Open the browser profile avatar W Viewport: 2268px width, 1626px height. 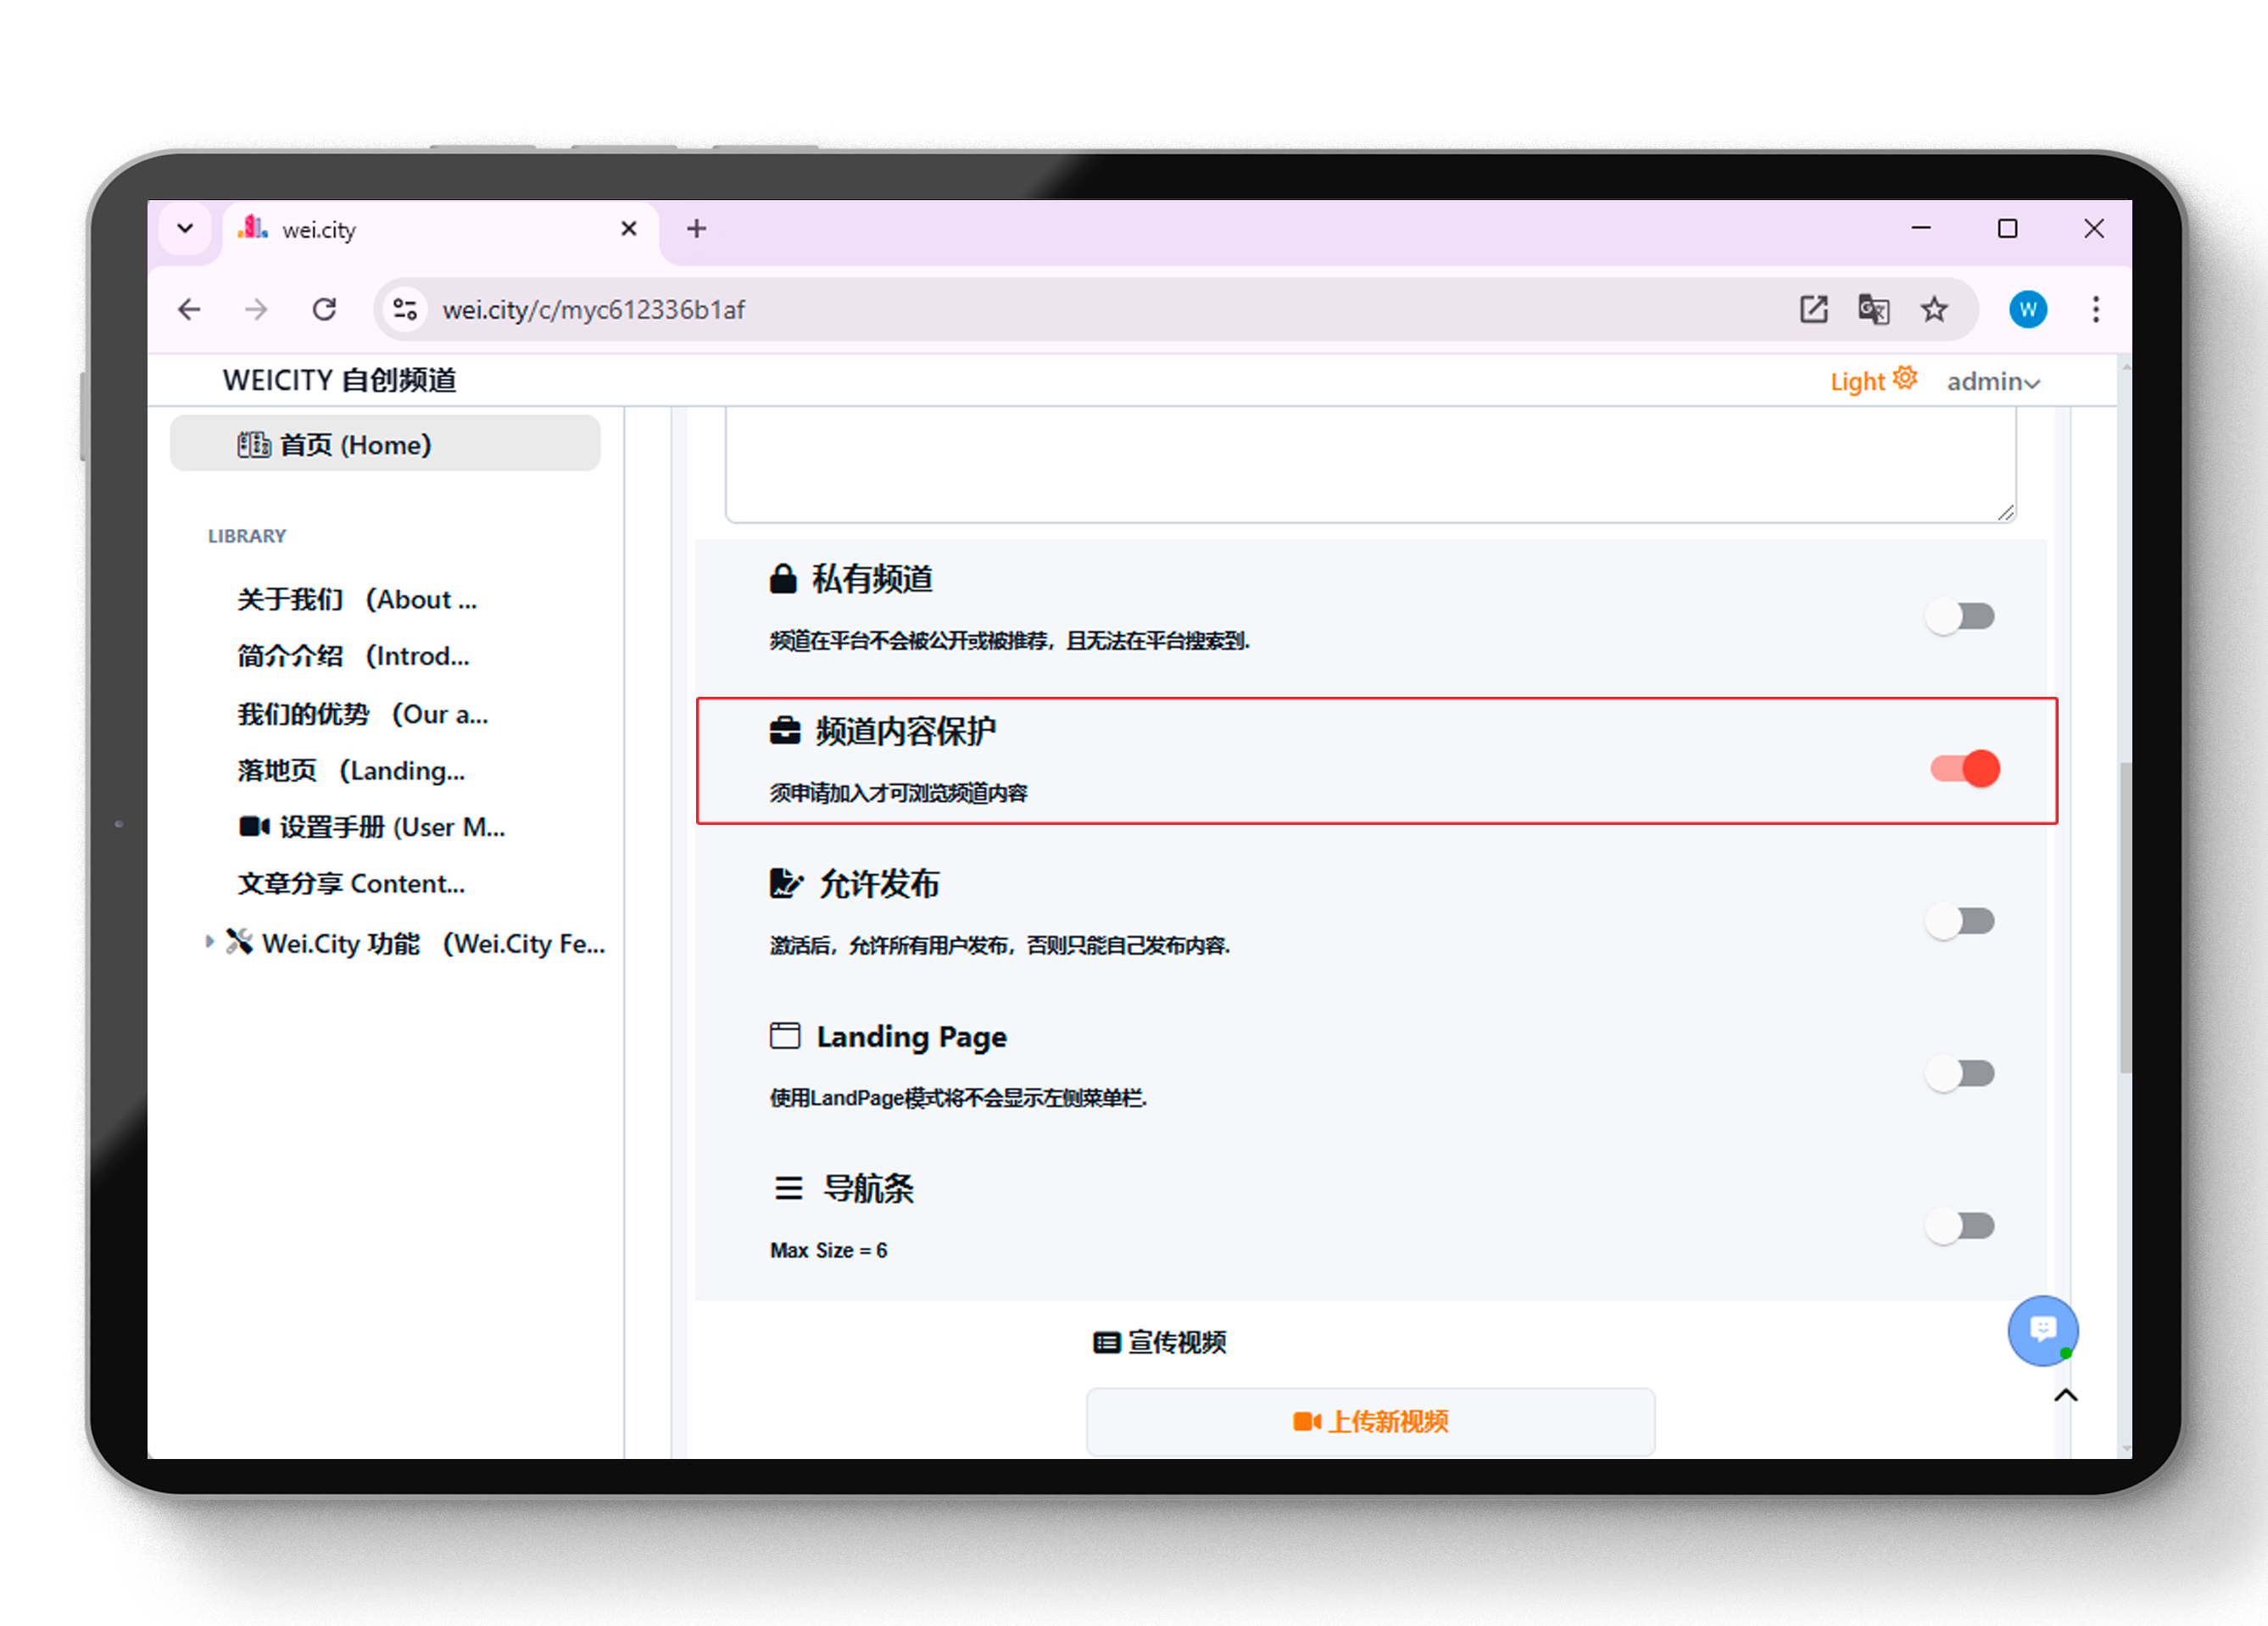(x=2028, y=309)
